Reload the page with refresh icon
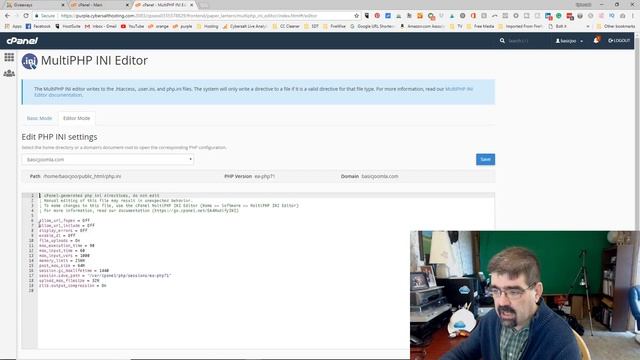 coord(26,16)
